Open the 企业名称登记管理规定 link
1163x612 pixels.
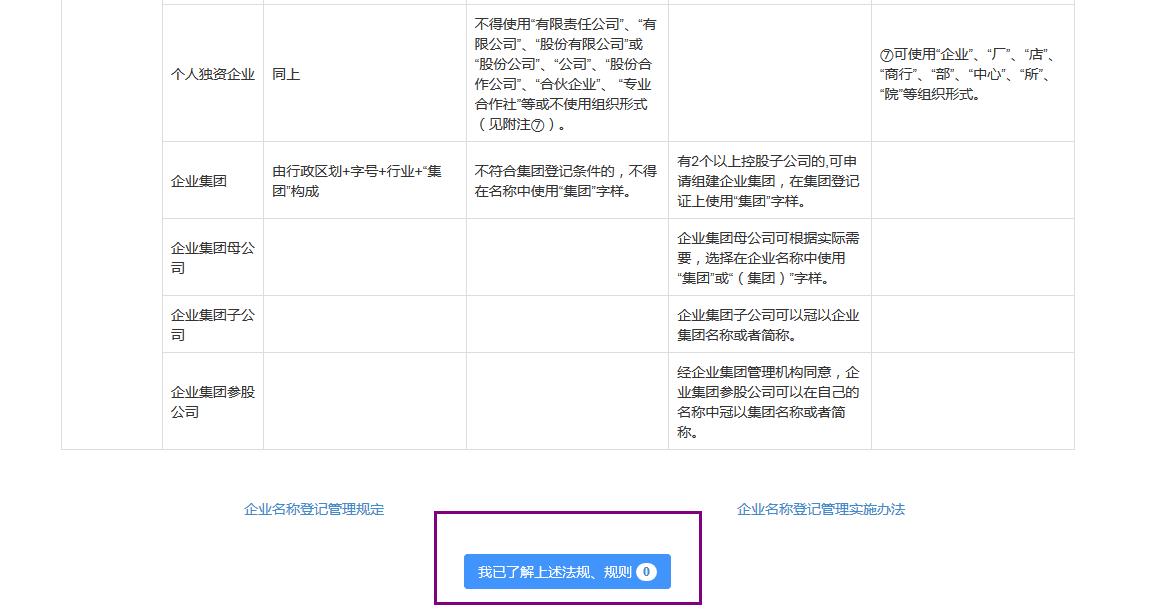[314, 509]
